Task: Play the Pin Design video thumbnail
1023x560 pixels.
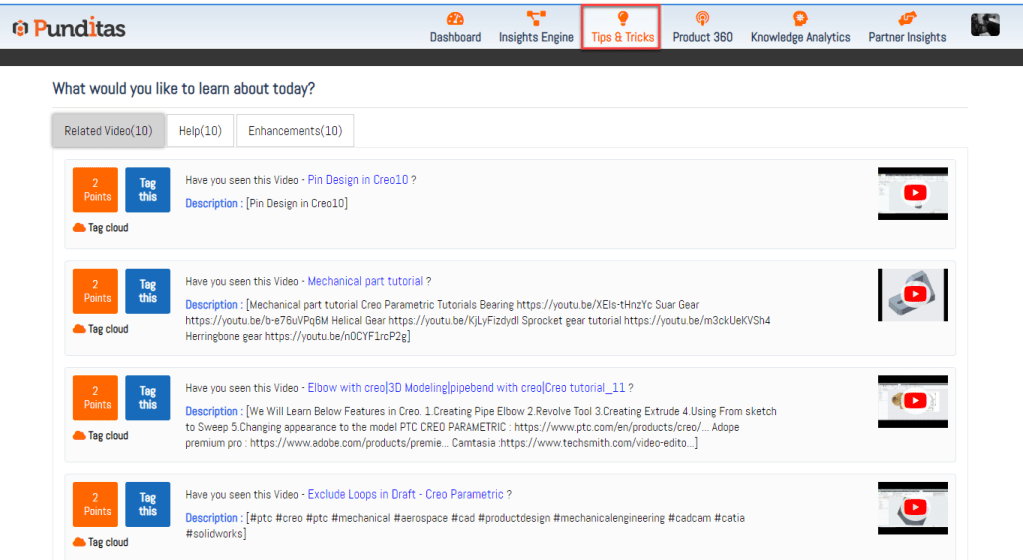Action: click(x=913, y=193)
